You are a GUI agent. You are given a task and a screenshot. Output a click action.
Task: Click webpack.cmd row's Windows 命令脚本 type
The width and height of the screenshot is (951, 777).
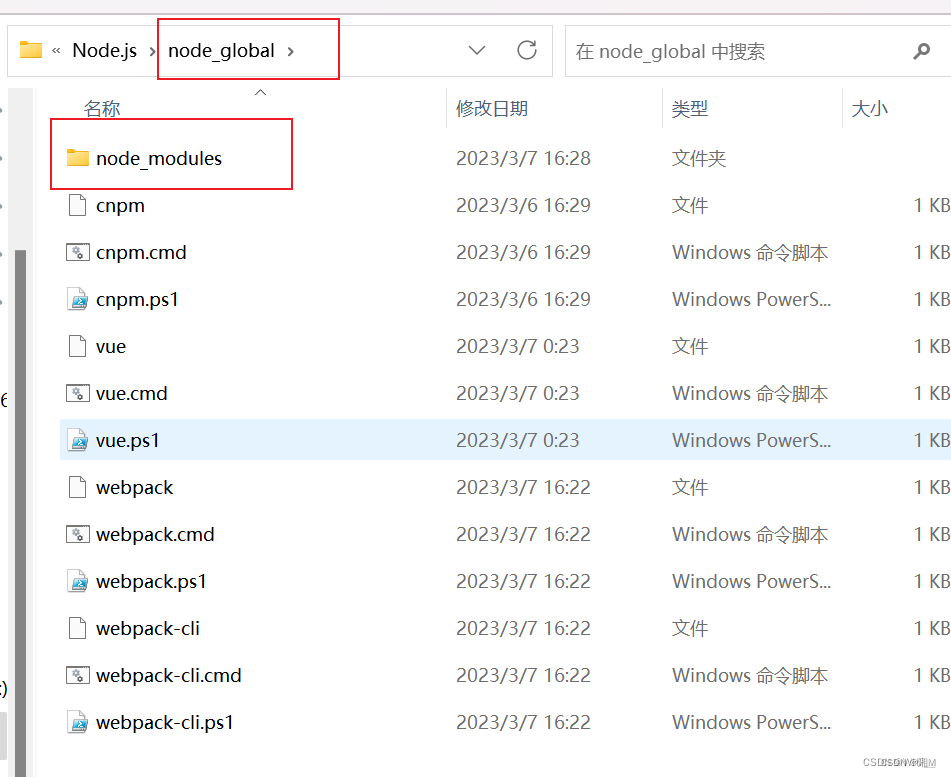click(x=750, y=534)
